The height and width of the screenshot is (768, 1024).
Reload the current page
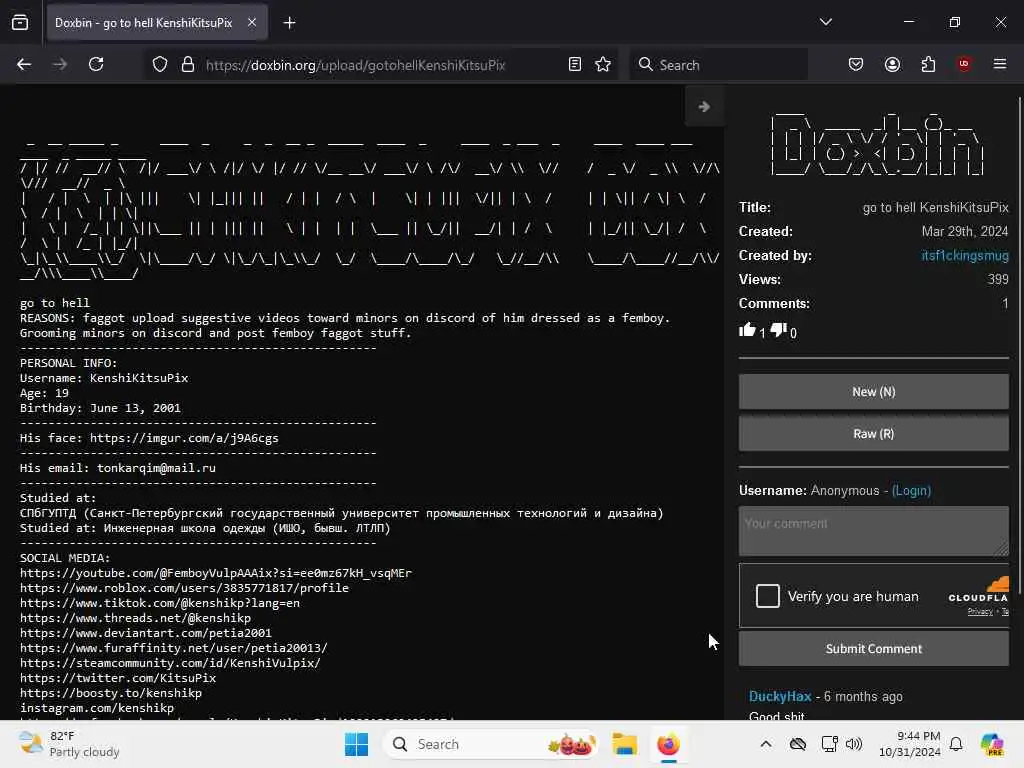click(97, 64)
